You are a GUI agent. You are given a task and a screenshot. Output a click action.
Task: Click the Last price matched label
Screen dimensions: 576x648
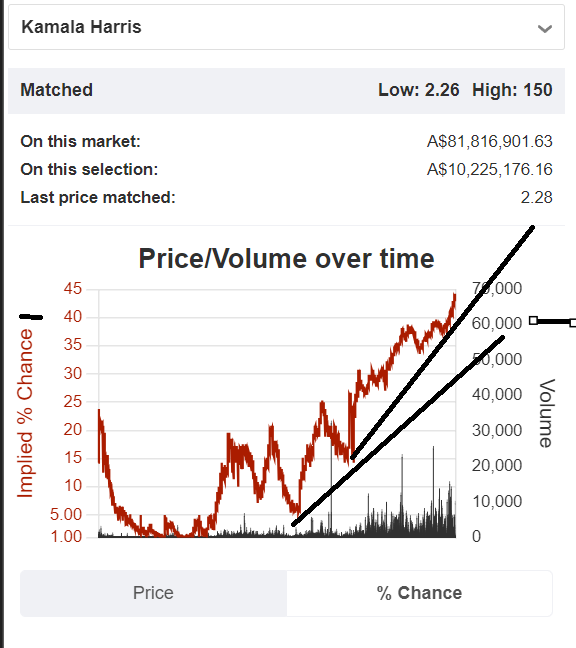click(98, 198)
